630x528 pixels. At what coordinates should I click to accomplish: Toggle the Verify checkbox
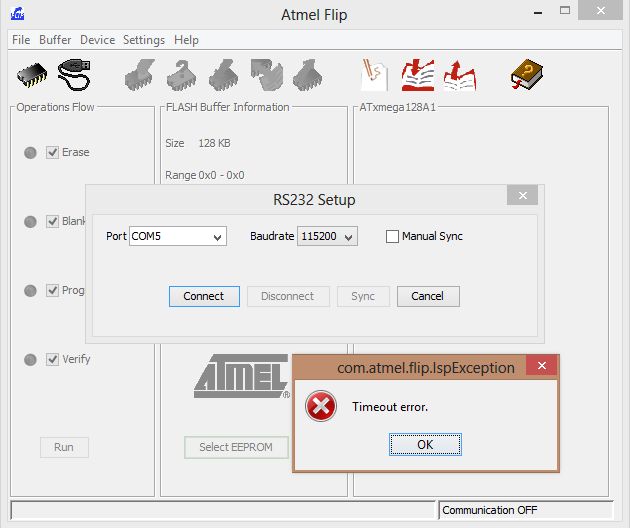pos(52,359)
